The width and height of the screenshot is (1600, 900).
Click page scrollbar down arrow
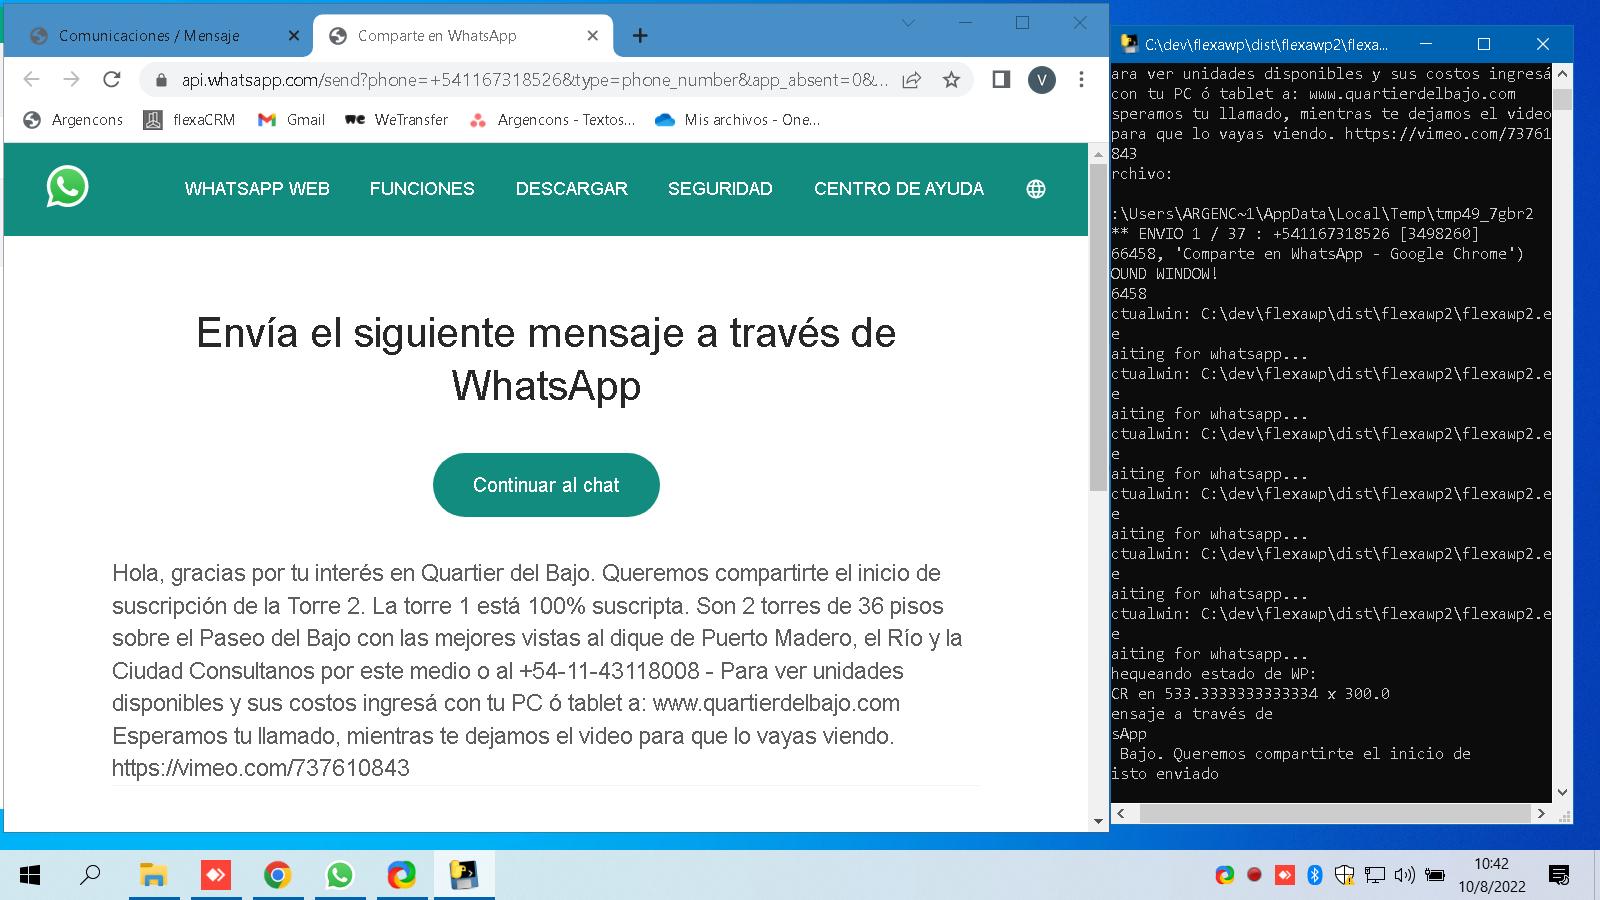[1098, 822]
